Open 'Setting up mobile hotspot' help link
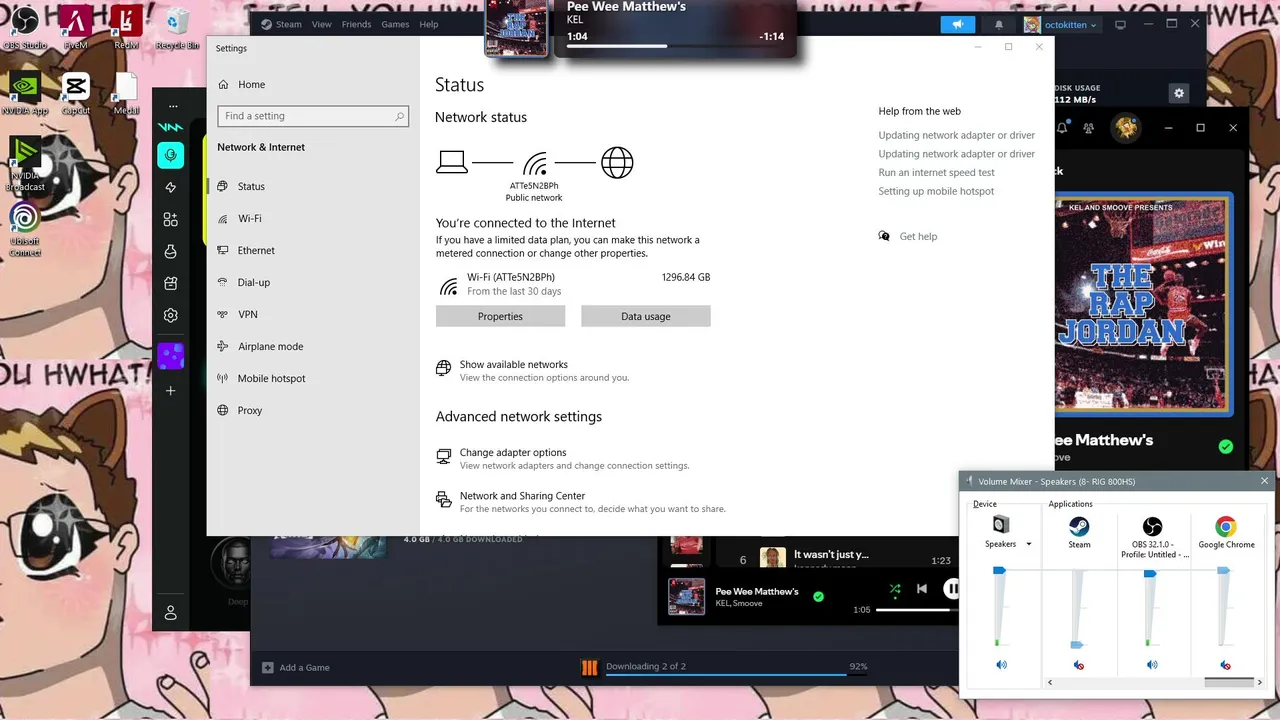Screen dimensions: 1280x720 click(936, 191)
